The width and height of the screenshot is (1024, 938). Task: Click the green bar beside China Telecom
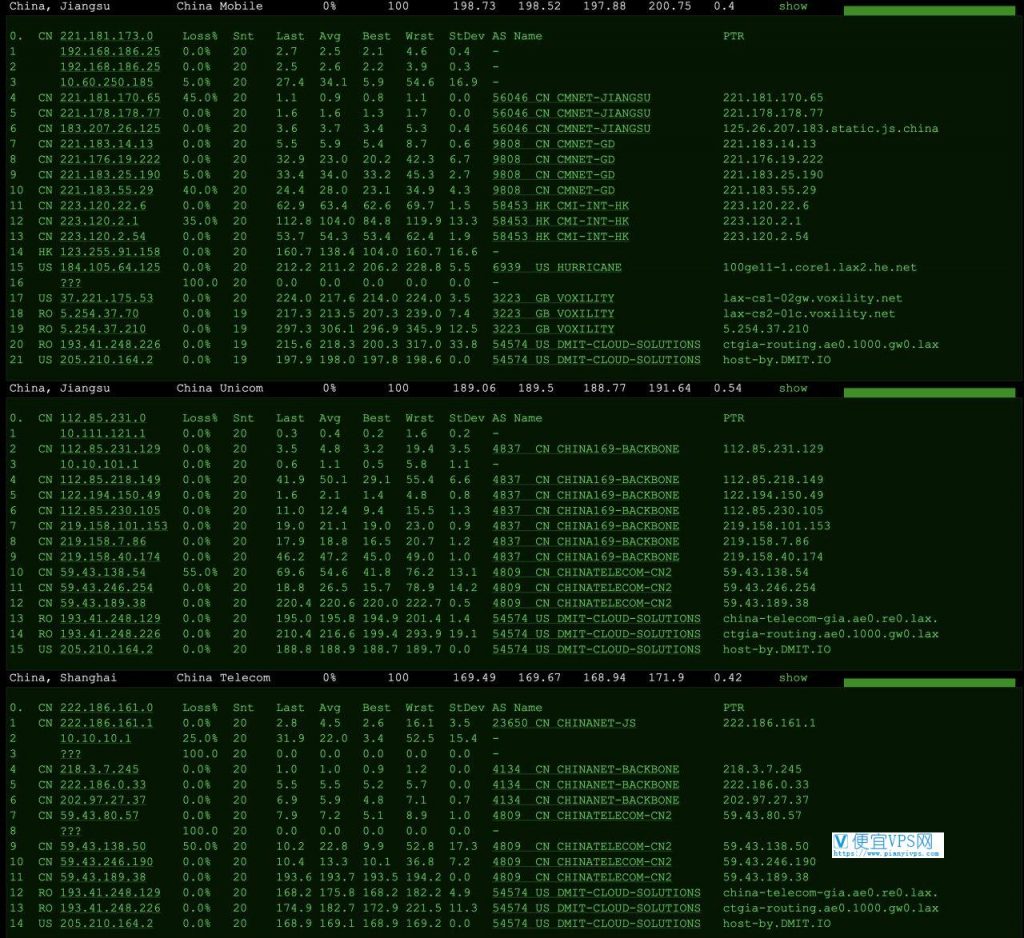[x=929, y=683]
